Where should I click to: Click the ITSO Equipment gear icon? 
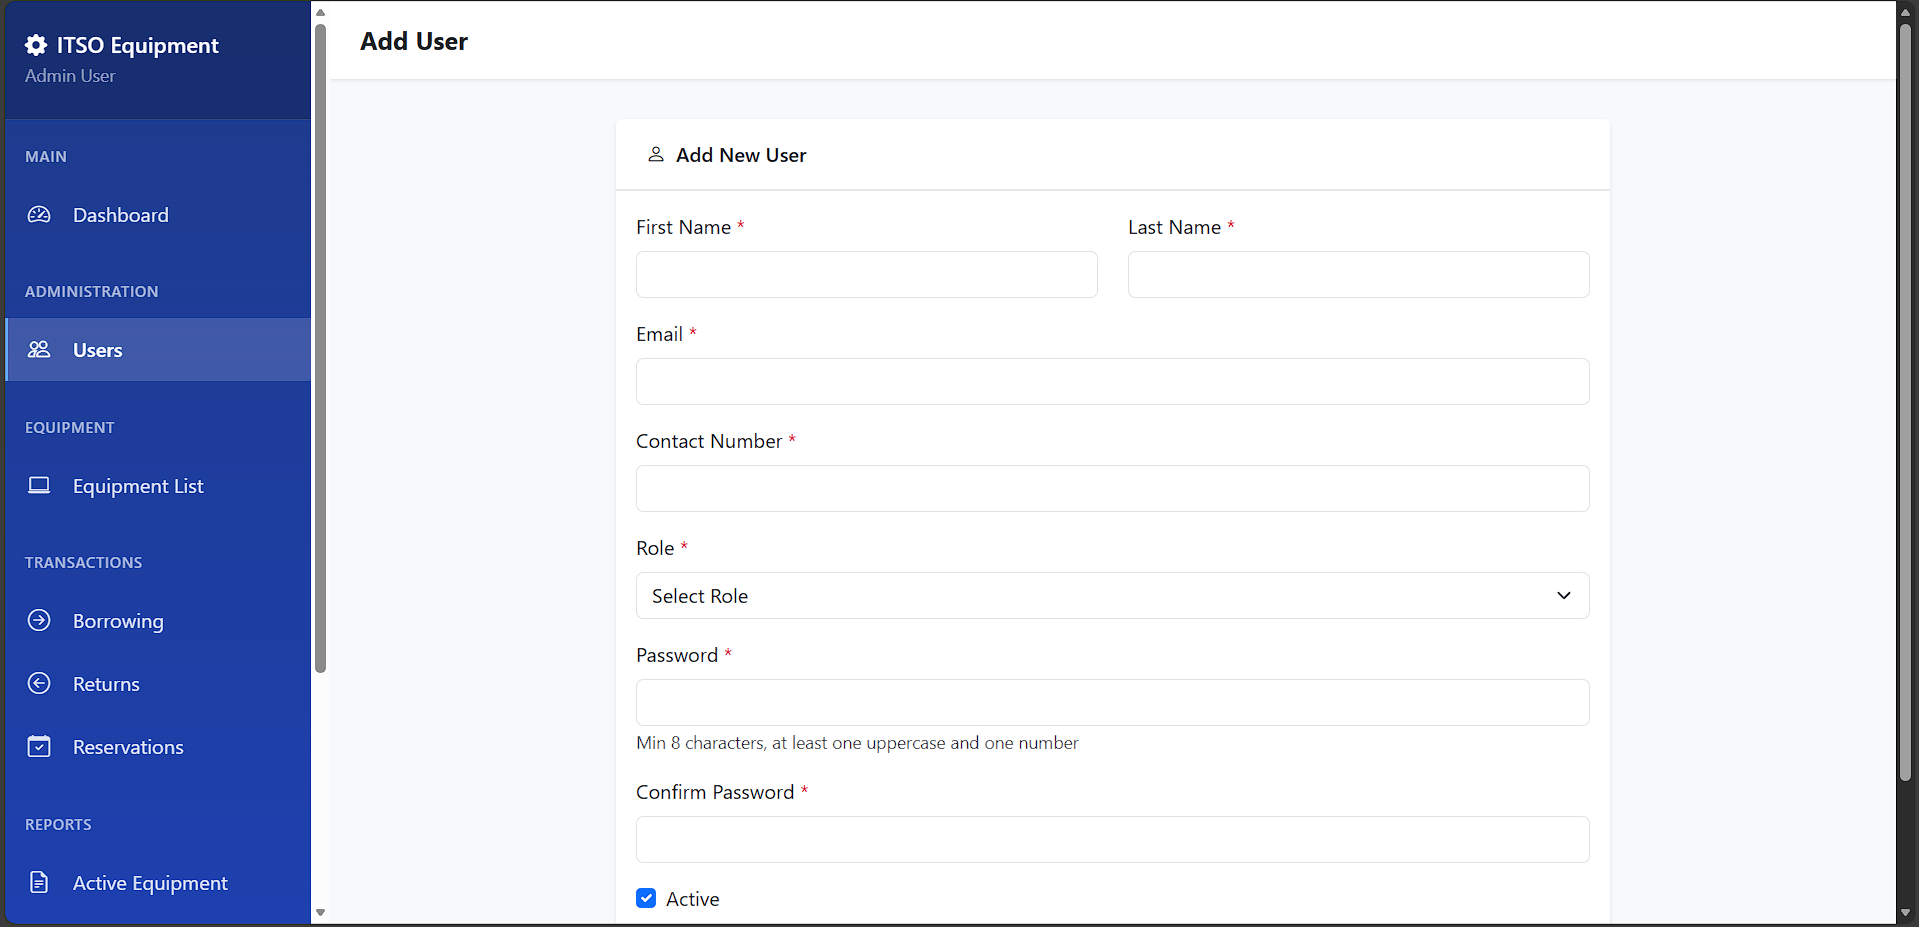tap(36, 45)
